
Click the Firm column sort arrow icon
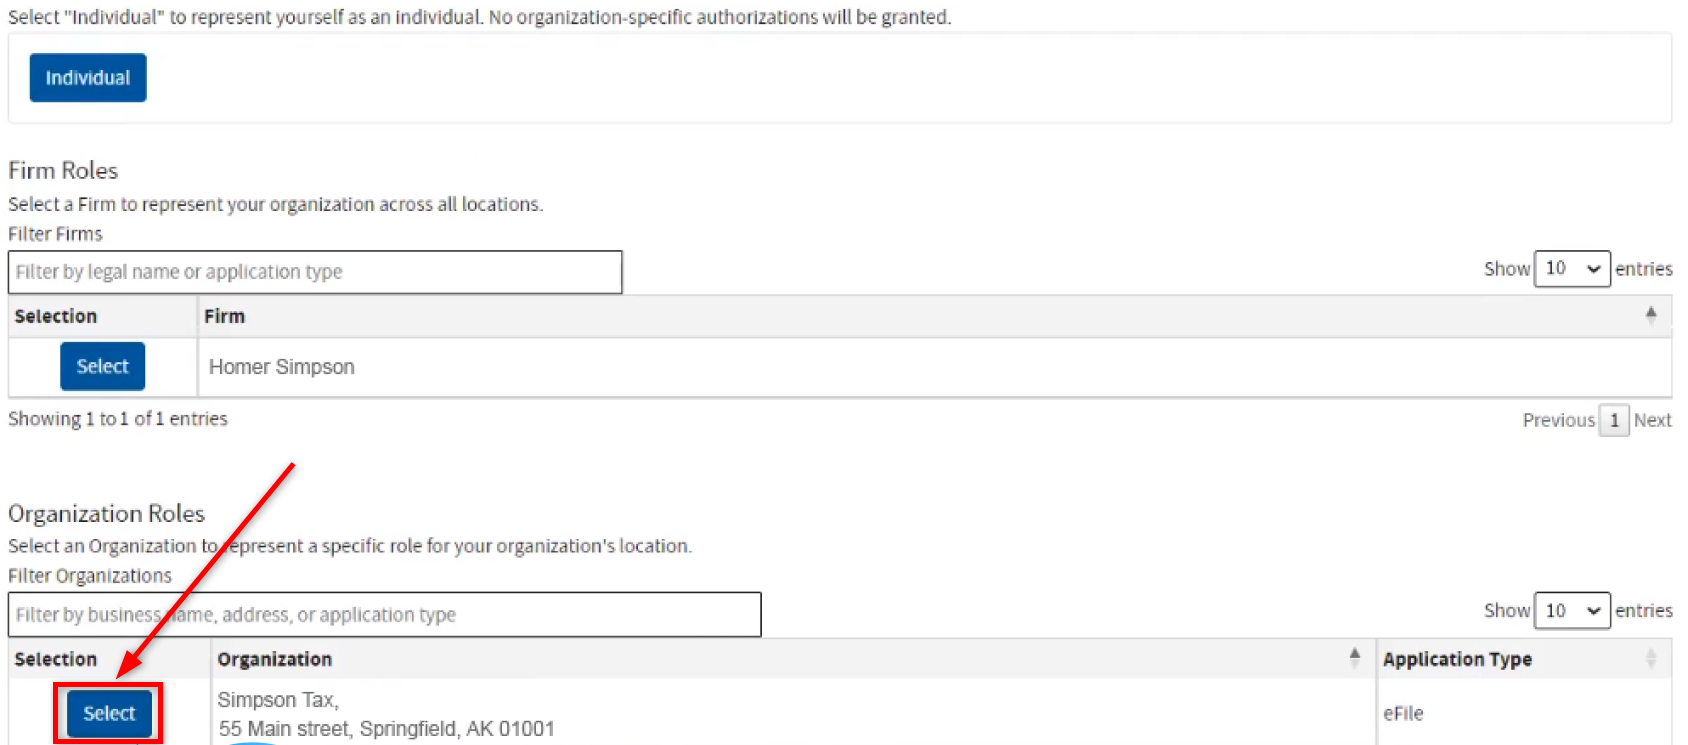click(x=1650, y=315)
